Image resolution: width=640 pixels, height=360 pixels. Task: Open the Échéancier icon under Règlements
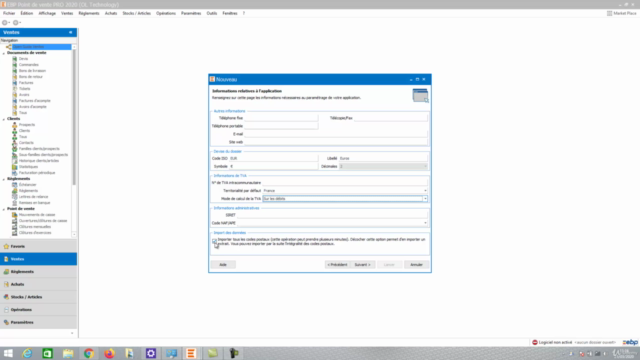[x=15, y=184]
